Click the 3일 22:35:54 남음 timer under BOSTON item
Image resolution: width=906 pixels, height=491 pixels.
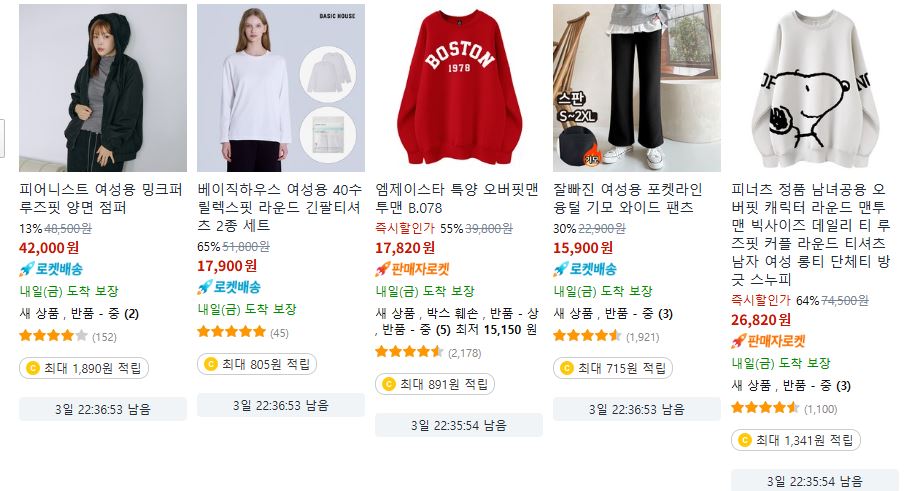pos(459,425)
